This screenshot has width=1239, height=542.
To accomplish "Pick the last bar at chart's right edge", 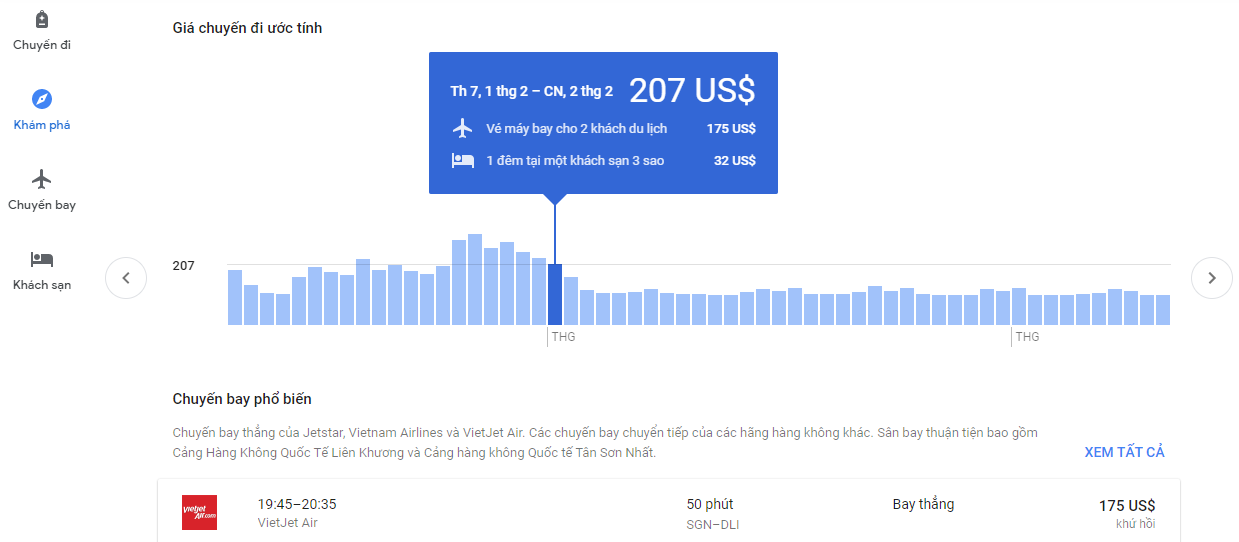I will pos(1162,309).
